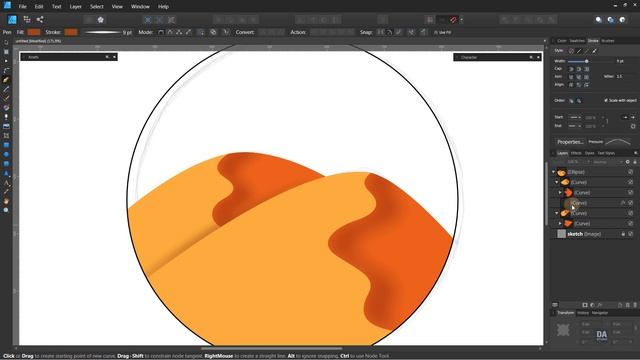Select the View hand tool
640x360 pixels.
point(6,201)
